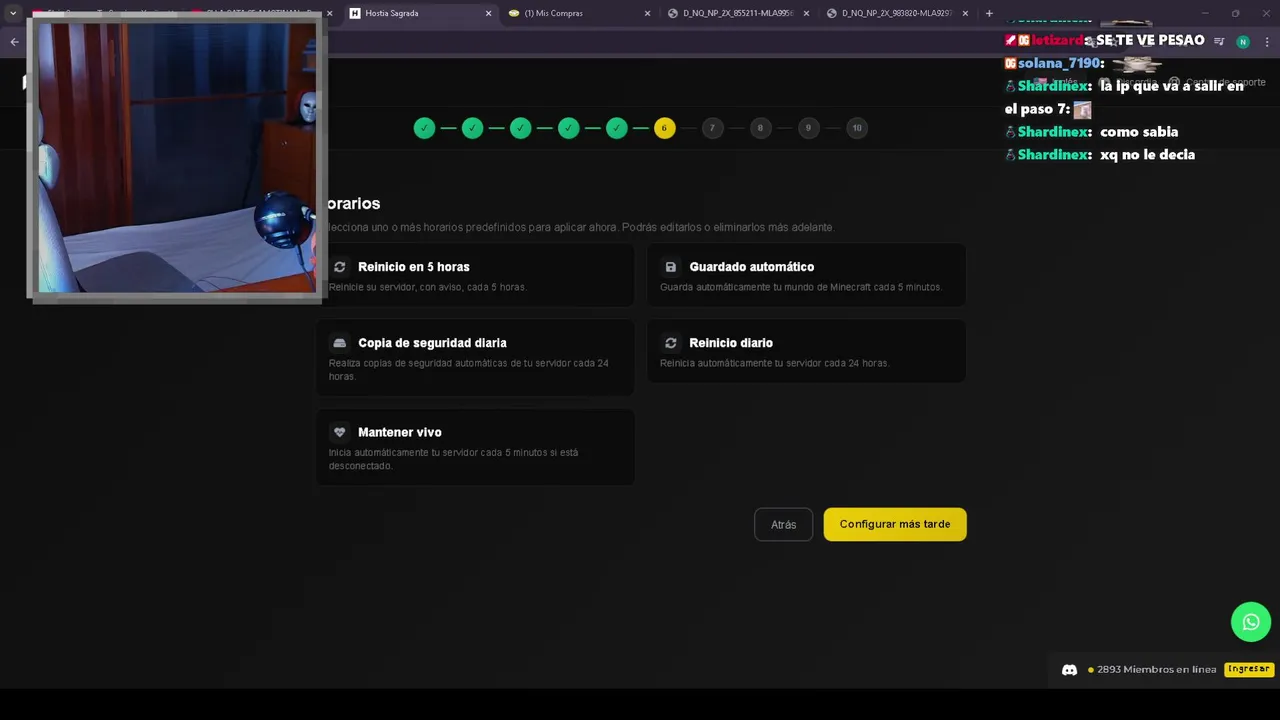Go to completed step 5 in the progress bar
This screenshot has width=1280, height=720.
617,128
